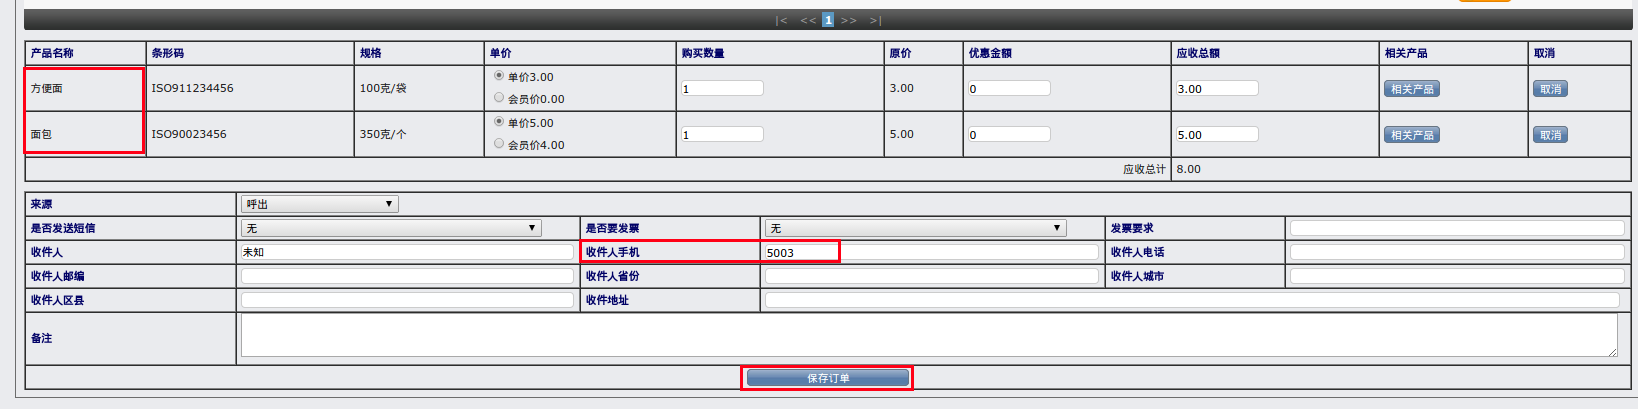The width and height of the screenshot is (1638, 409).
Task: Click the << previous page icon
Action: [x=808, y=20]
